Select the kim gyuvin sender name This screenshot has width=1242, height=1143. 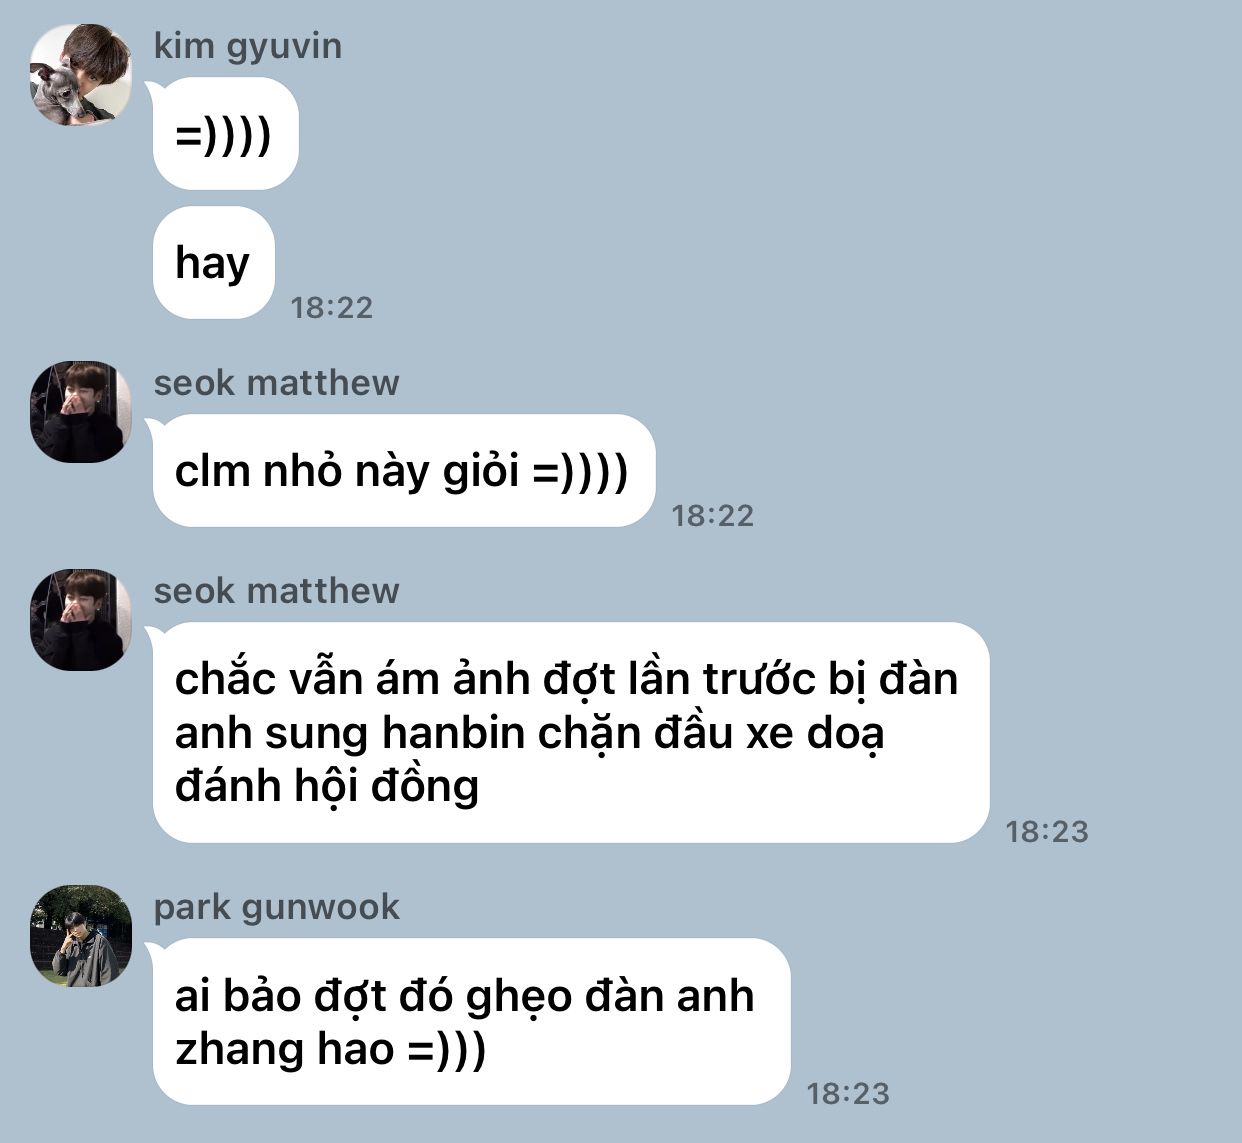(x=248, y=47)
